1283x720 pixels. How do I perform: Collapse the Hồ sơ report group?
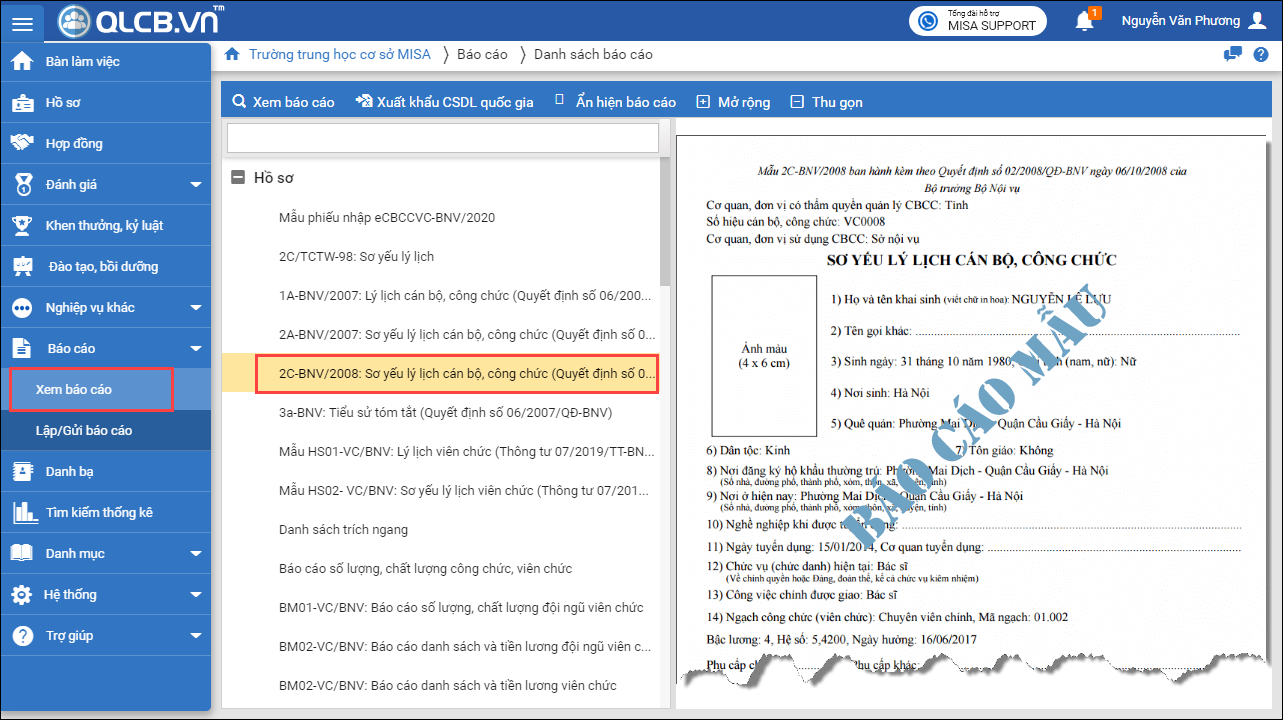click(238, 178)
